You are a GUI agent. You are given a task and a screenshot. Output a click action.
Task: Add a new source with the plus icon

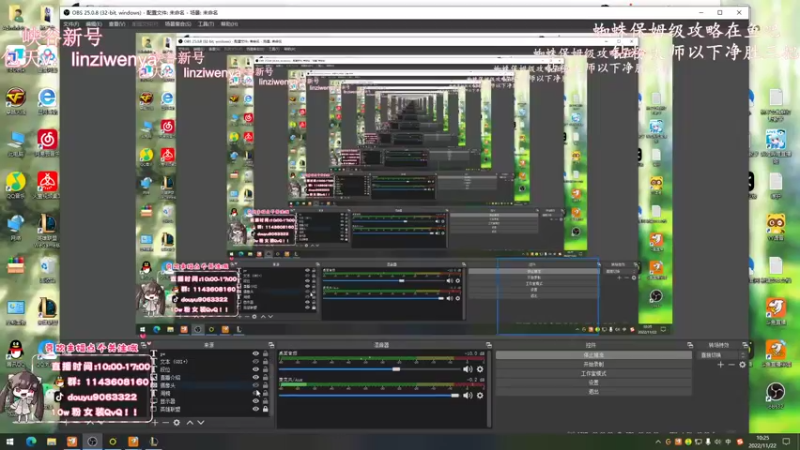tap(155, 422)
